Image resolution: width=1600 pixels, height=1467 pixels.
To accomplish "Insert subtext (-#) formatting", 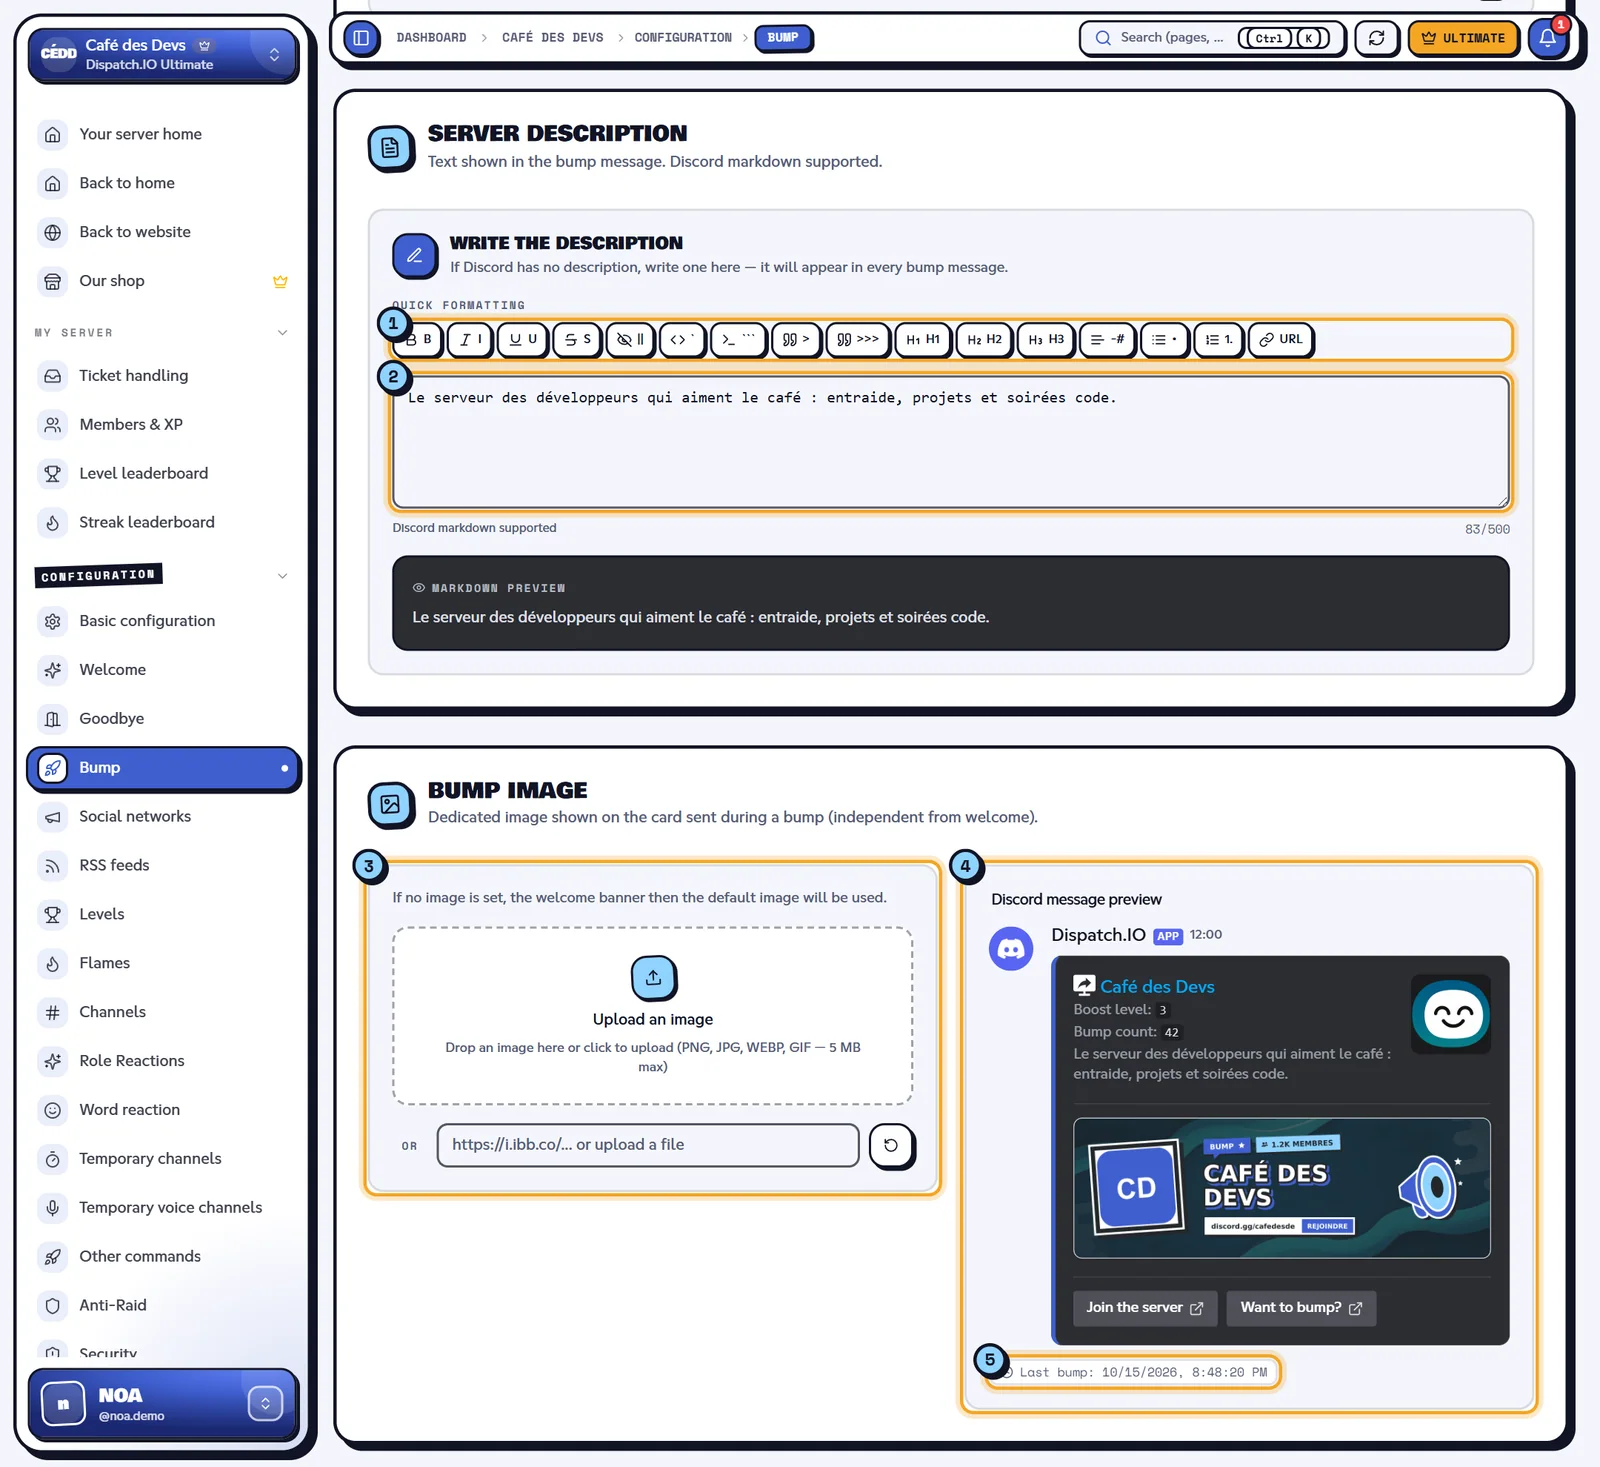I will click(x=1107, y=340).
